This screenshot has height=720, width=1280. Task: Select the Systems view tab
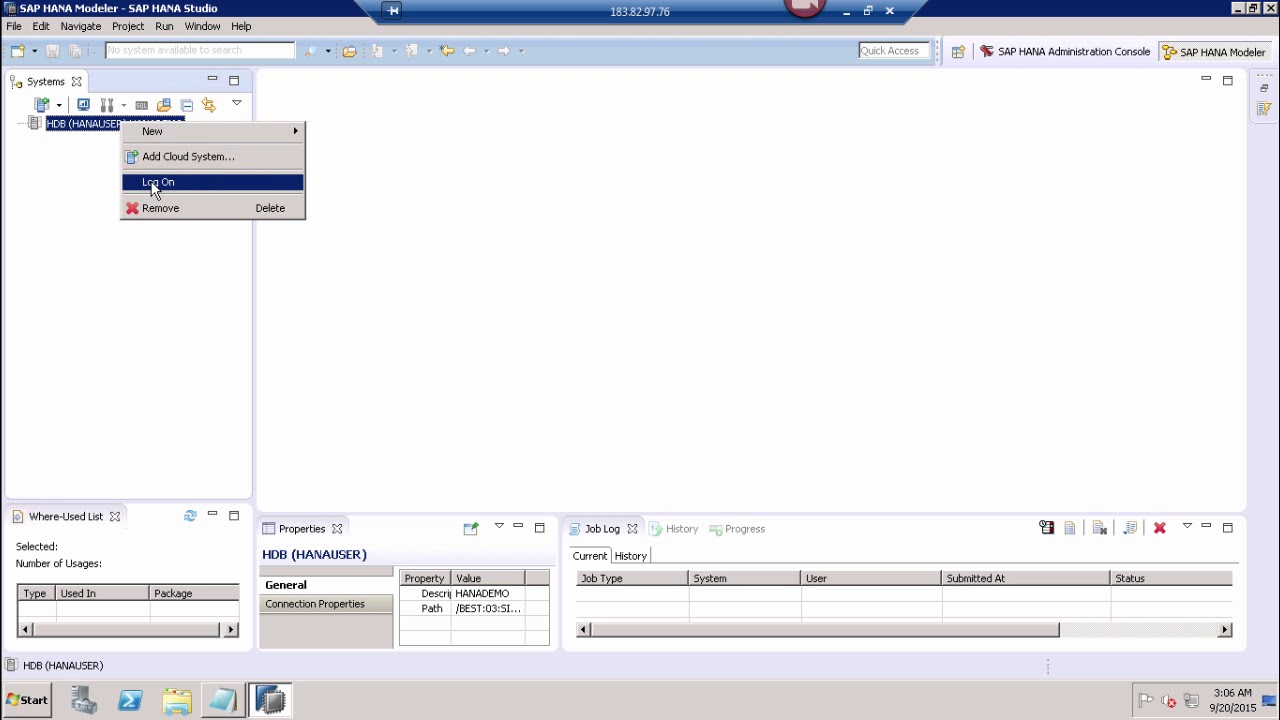point(45,81)
